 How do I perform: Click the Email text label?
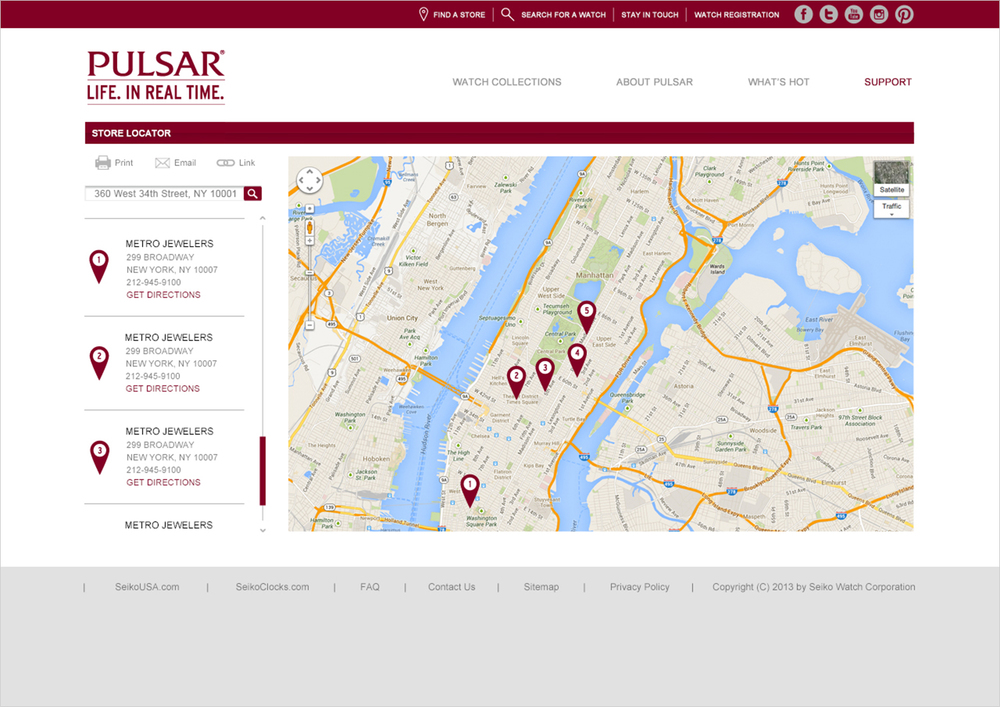[x=185, y=163]
